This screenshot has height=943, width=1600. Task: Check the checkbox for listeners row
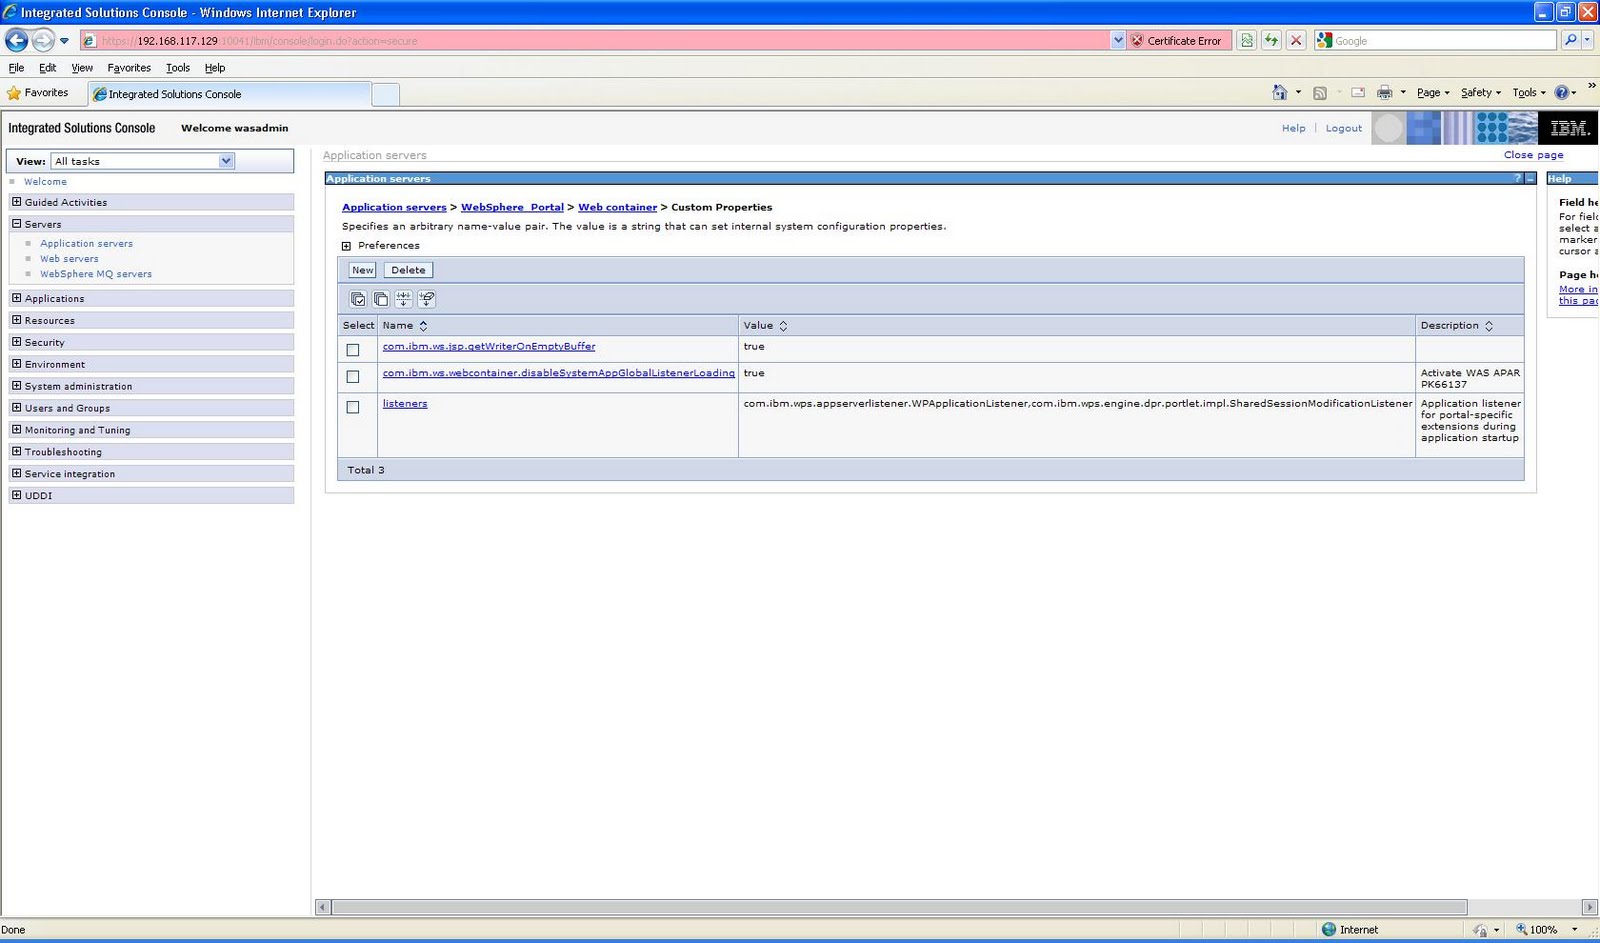coord(352,407)
